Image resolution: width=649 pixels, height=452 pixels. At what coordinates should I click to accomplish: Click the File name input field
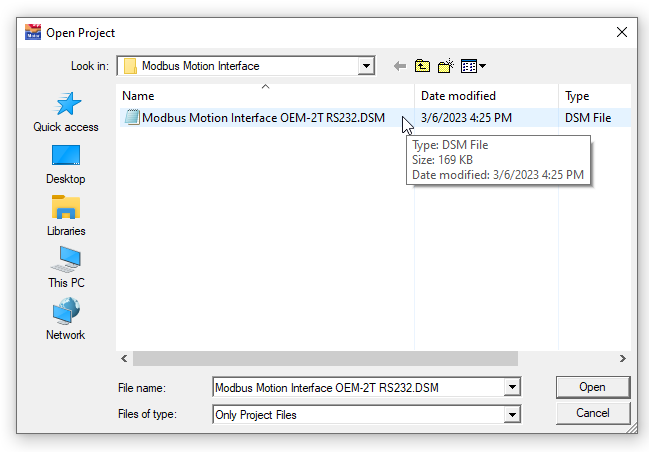point(358,387)
